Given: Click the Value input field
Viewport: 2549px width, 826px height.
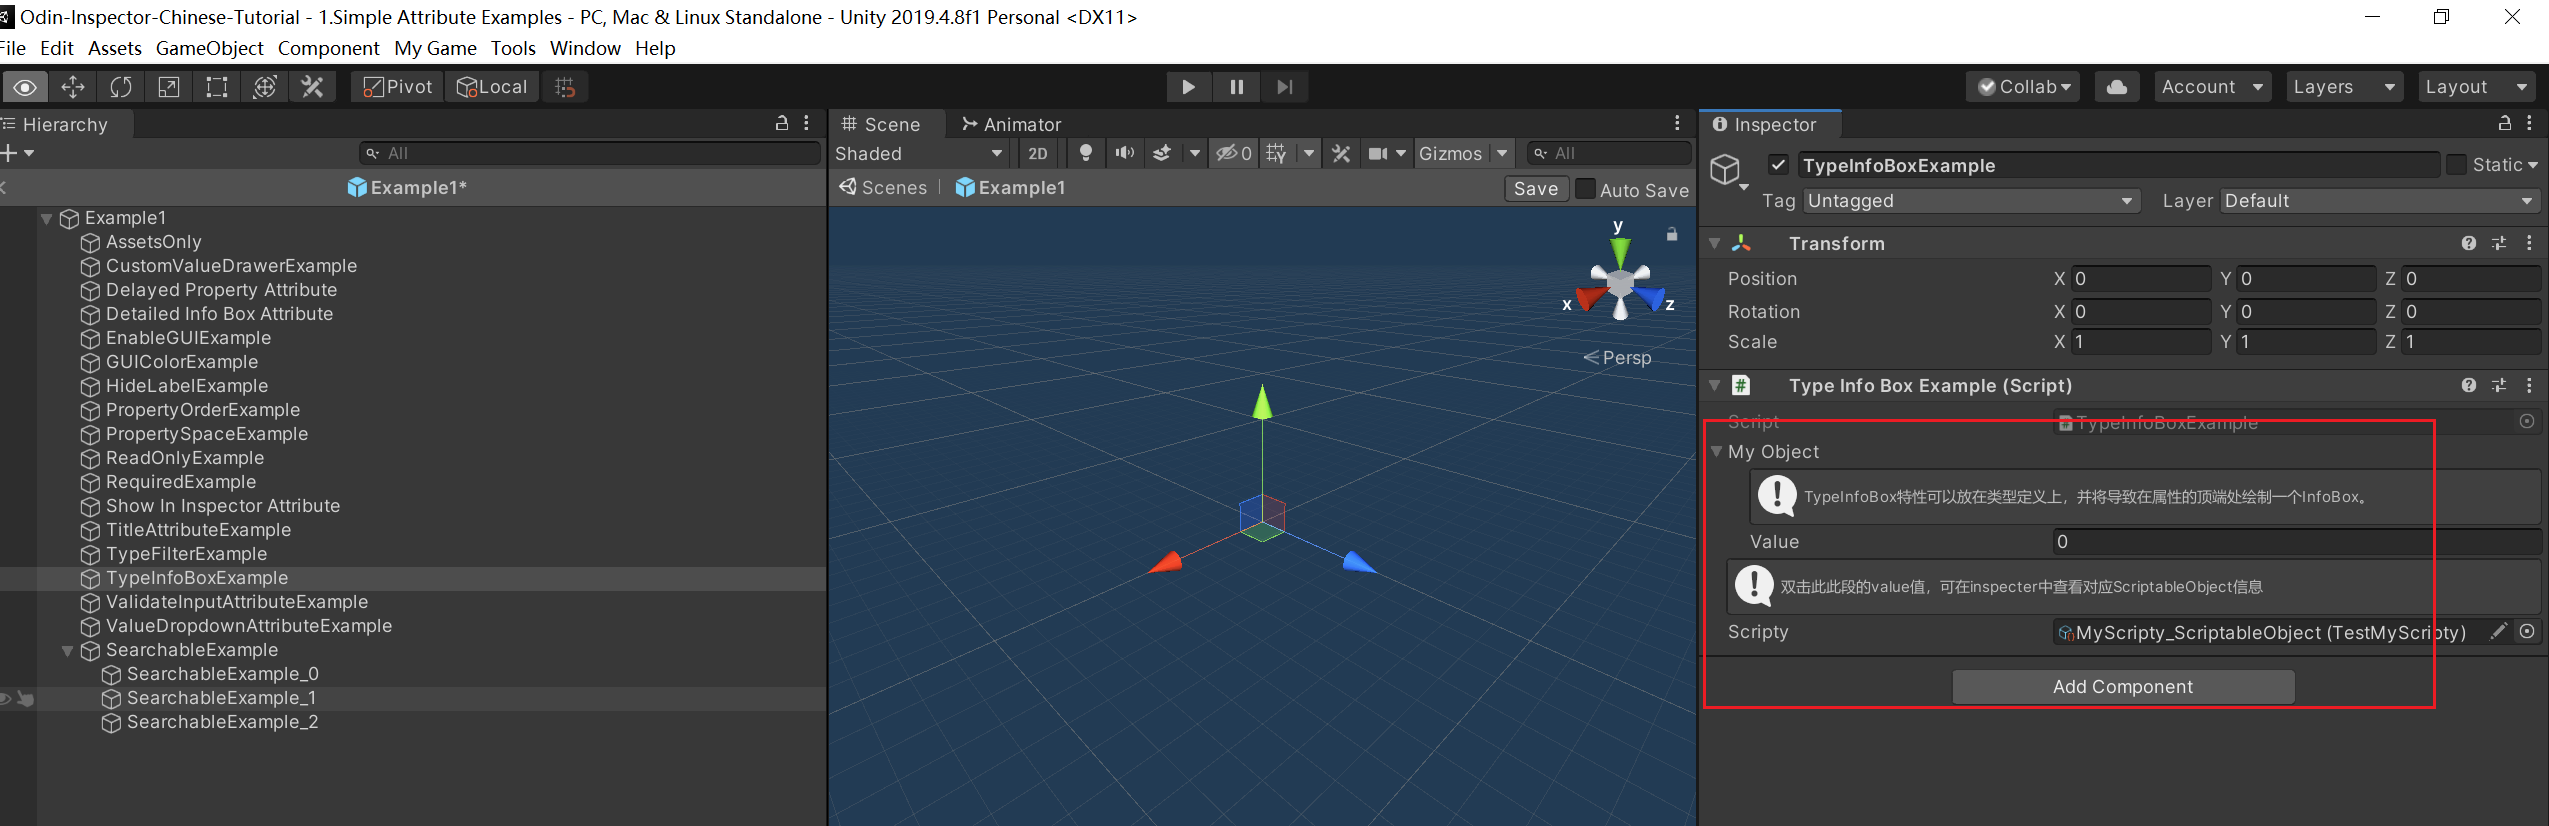Looking at the screenshot, I should click(2297, 542).
